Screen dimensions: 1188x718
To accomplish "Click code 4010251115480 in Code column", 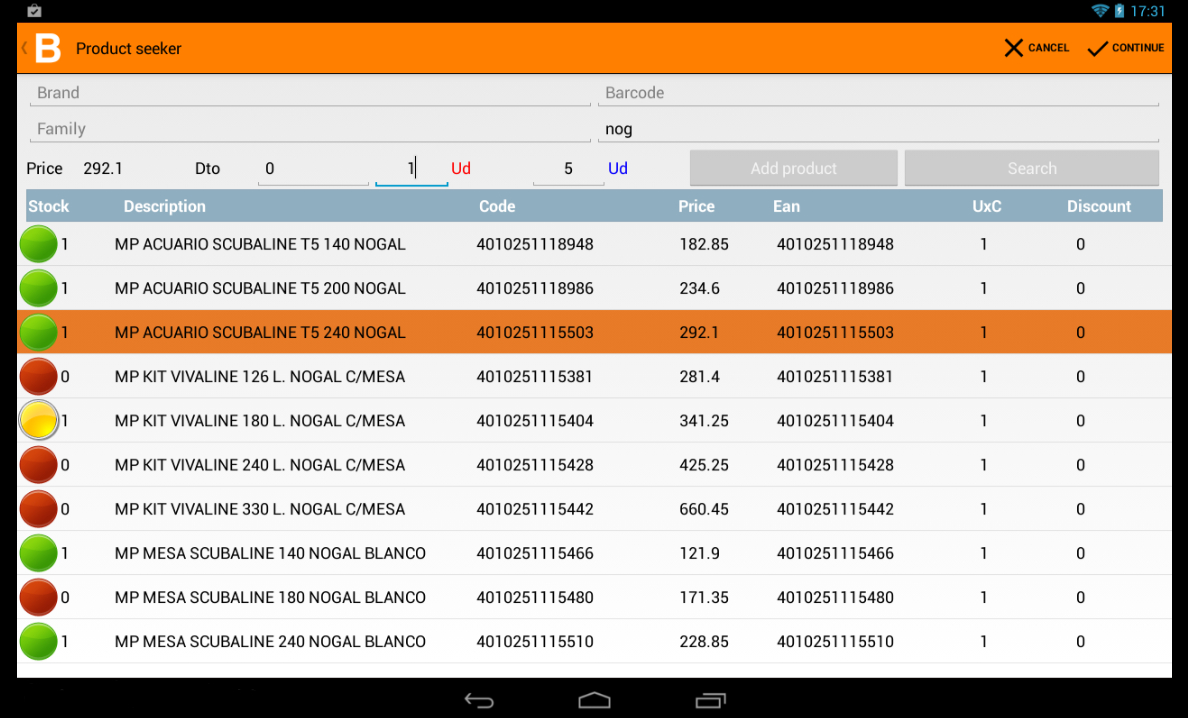I will click(535, 597).
